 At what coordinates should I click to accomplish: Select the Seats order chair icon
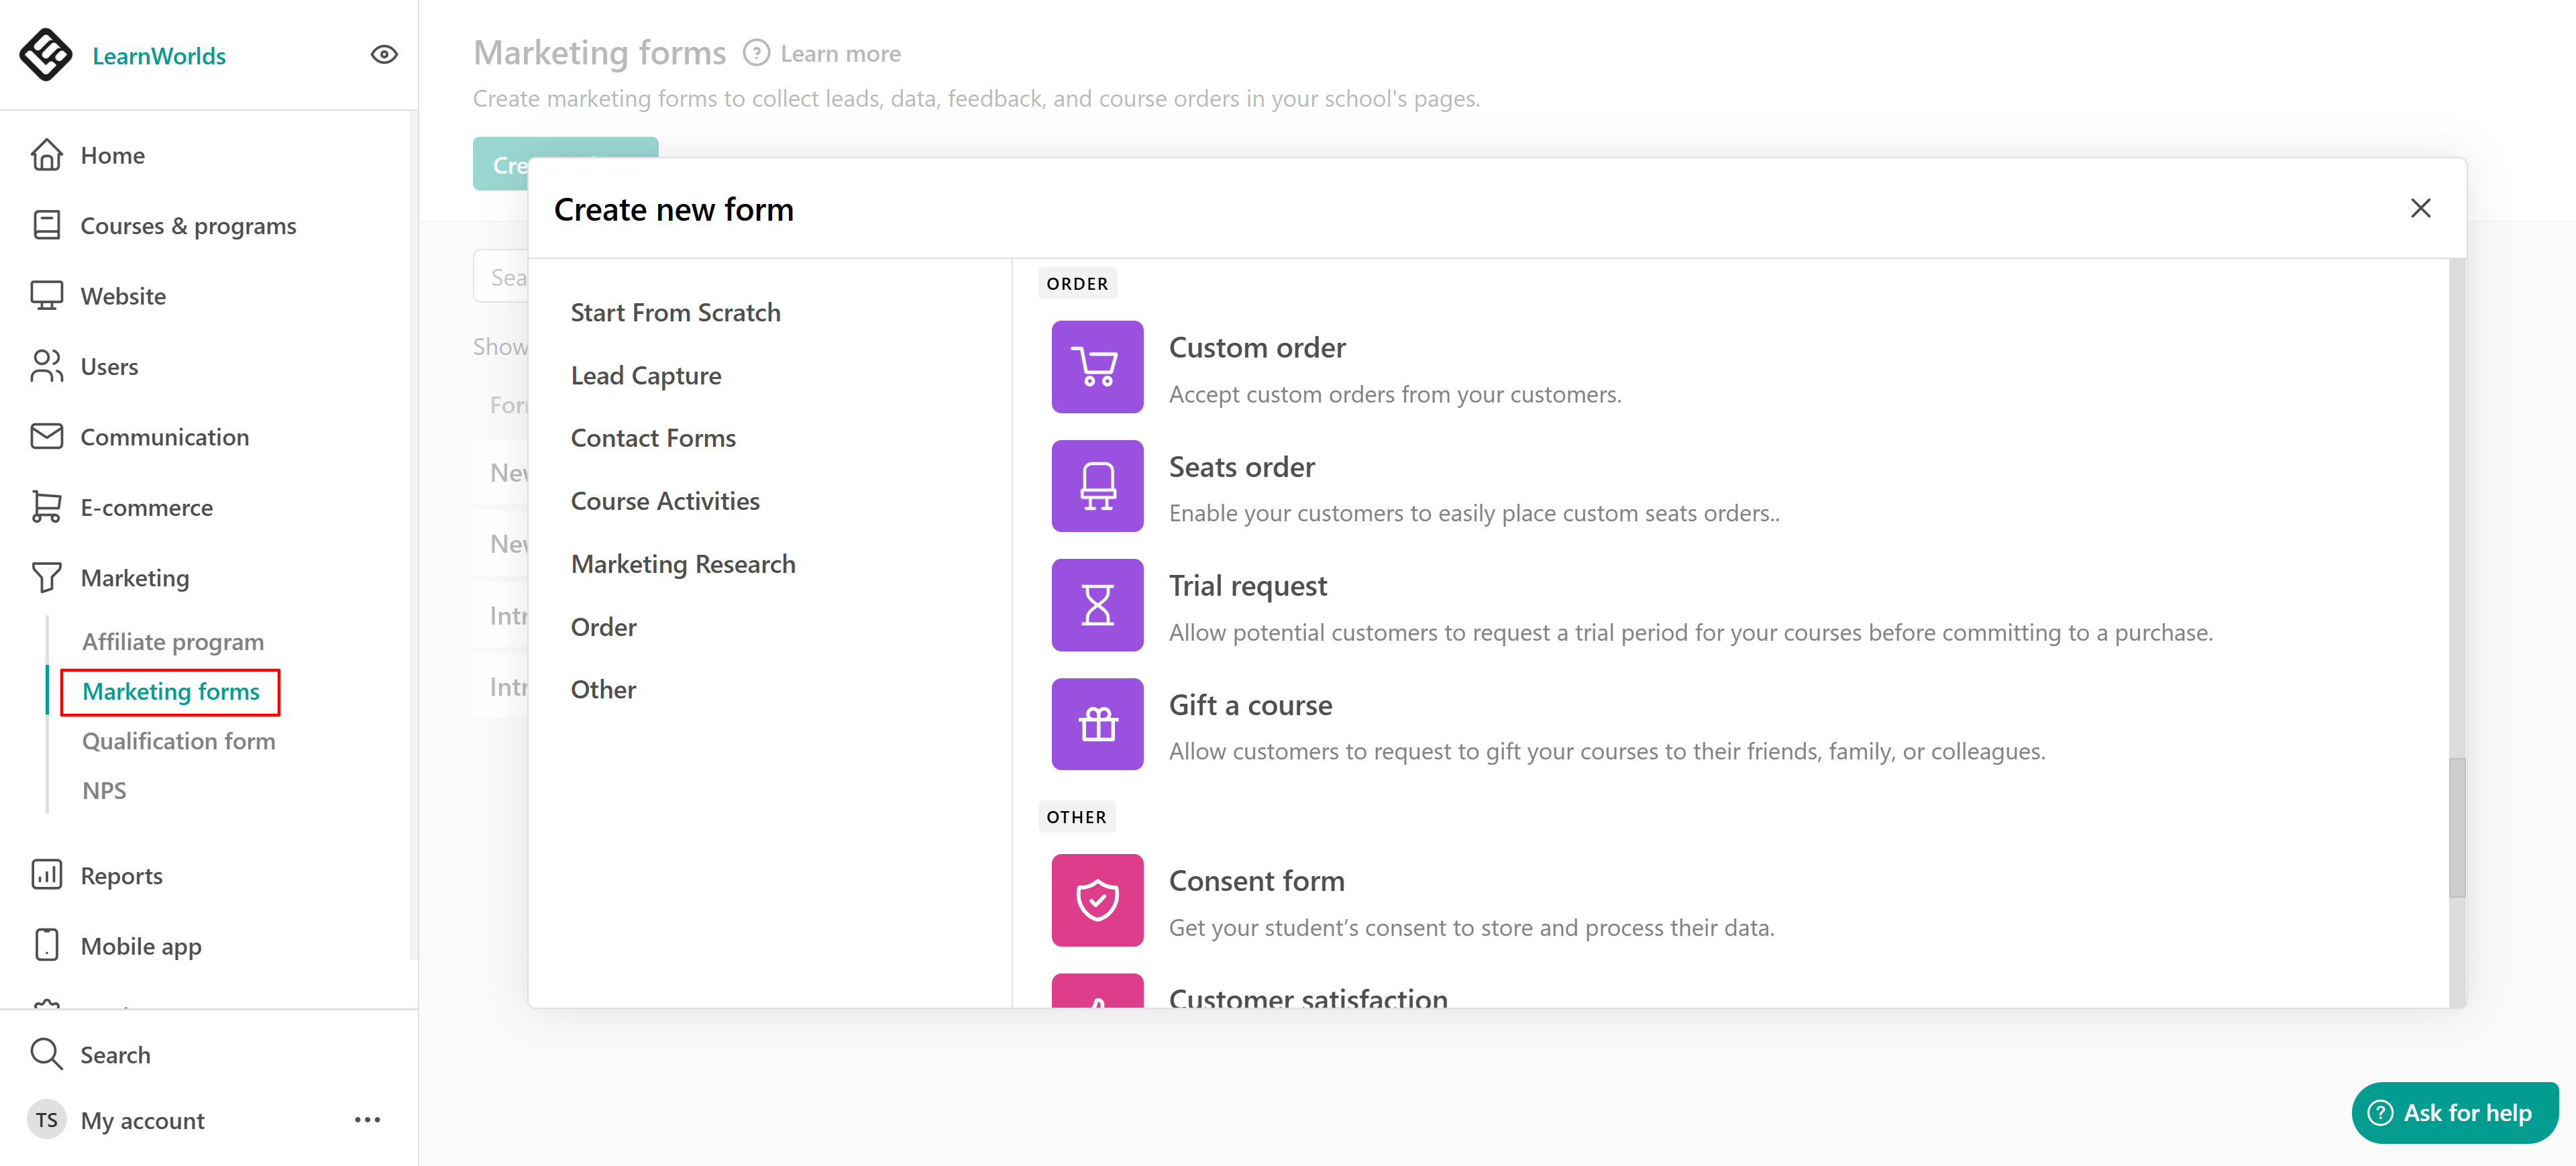[x=1097, y=486]
